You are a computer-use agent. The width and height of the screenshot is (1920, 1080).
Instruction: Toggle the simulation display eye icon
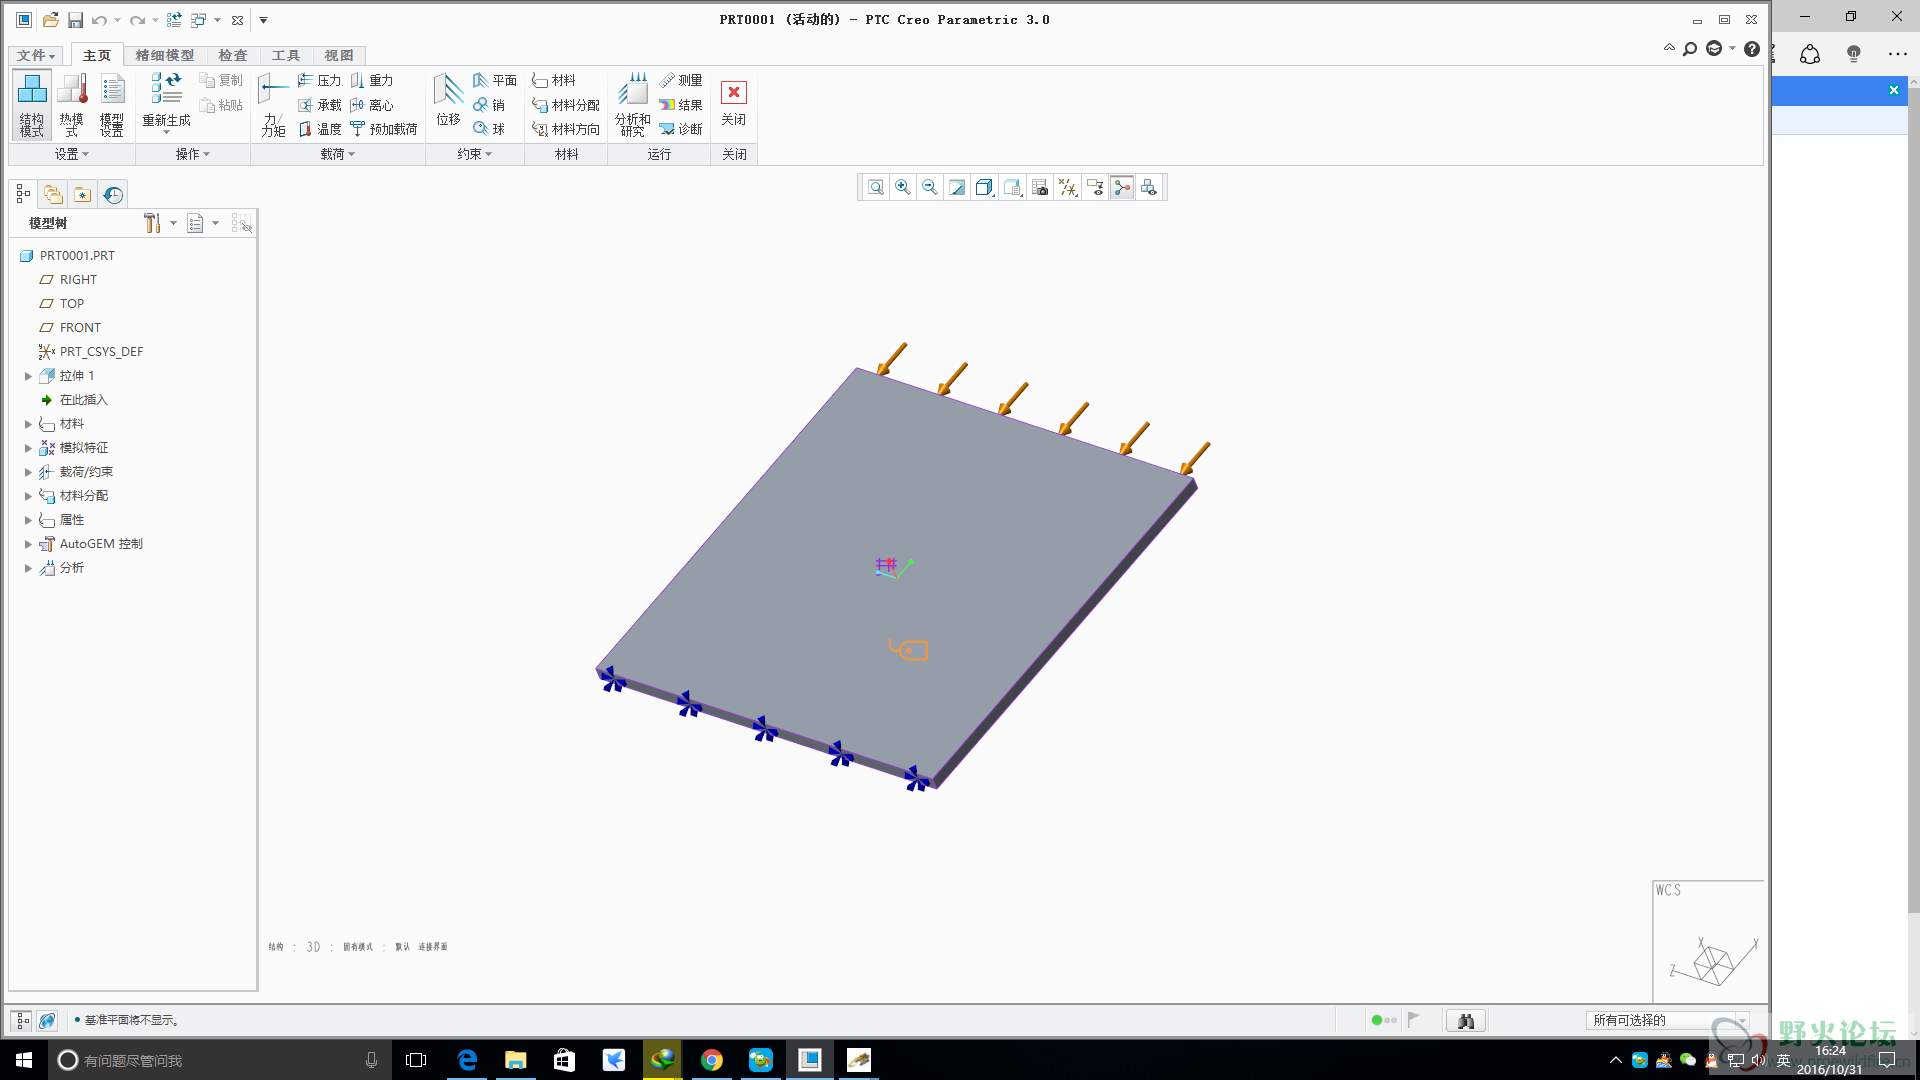pyautogui.click(x=1095, y=187)
